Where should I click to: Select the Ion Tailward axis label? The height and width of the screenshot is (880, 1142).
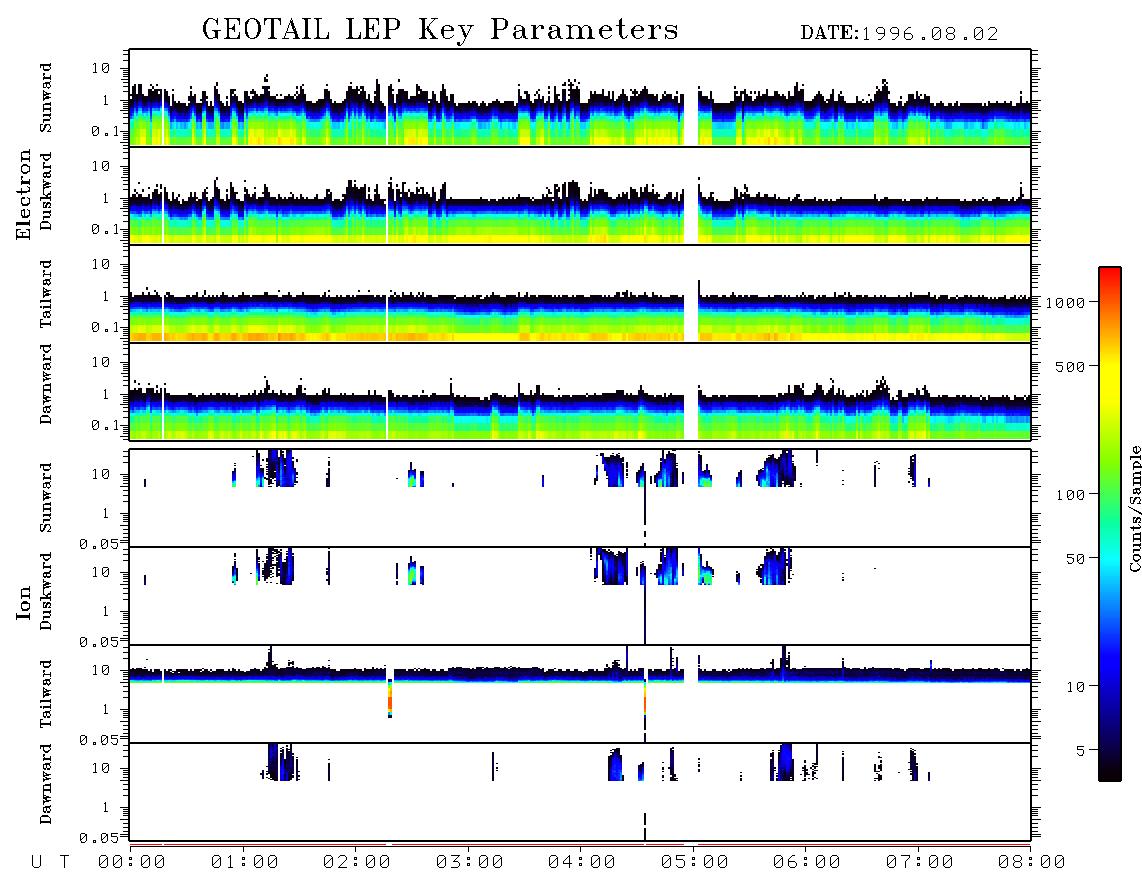coord(46,694)
